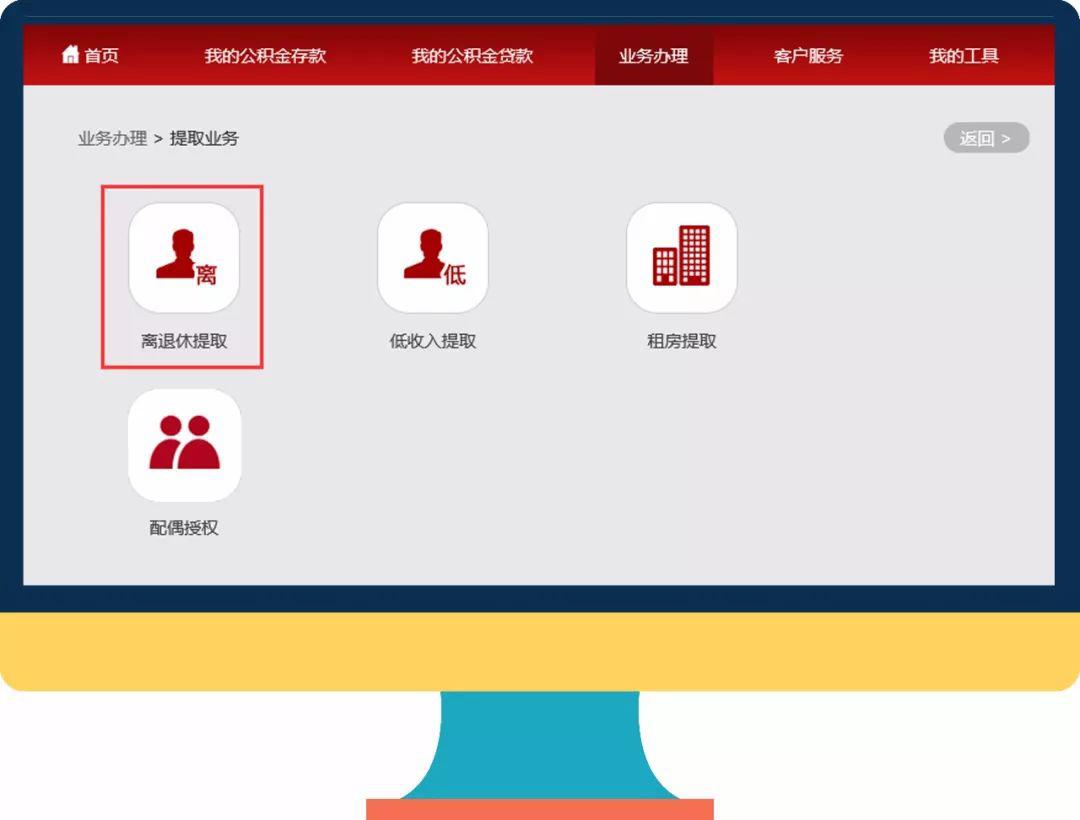
Task: Open the 租房提取 building icon
Action: click(x=681, y=258)
